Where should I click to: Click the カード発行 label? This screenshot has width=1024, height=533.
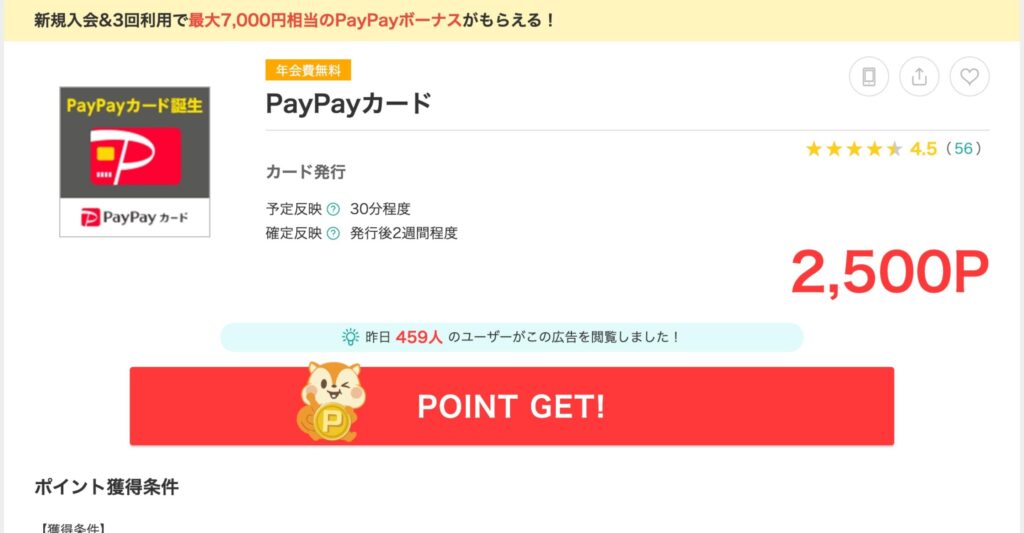[306, 172]
